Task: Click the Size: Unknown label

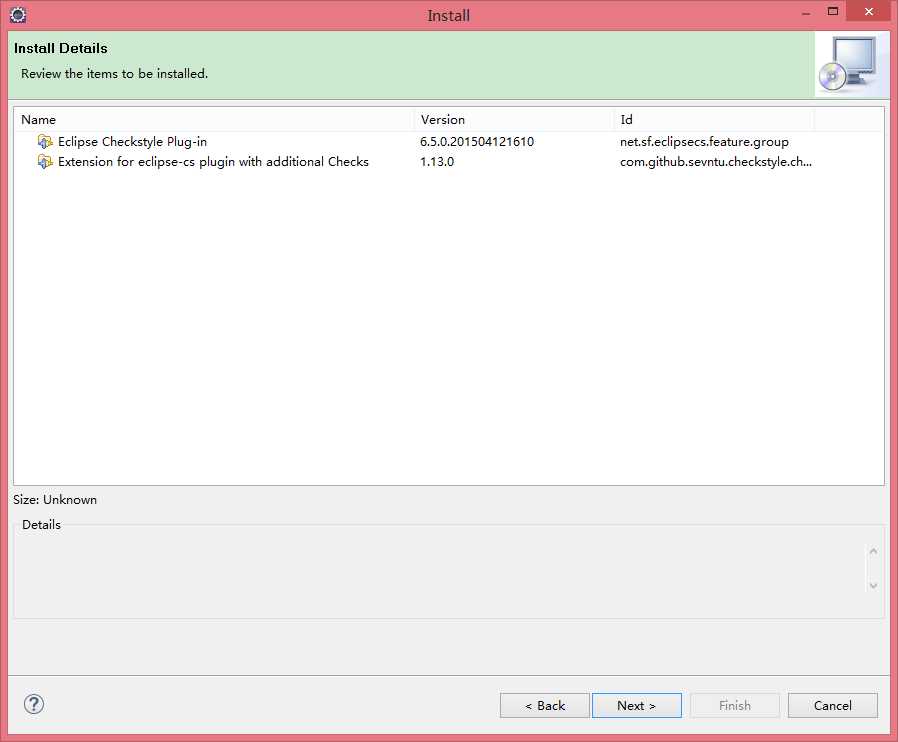Action: 55,500
